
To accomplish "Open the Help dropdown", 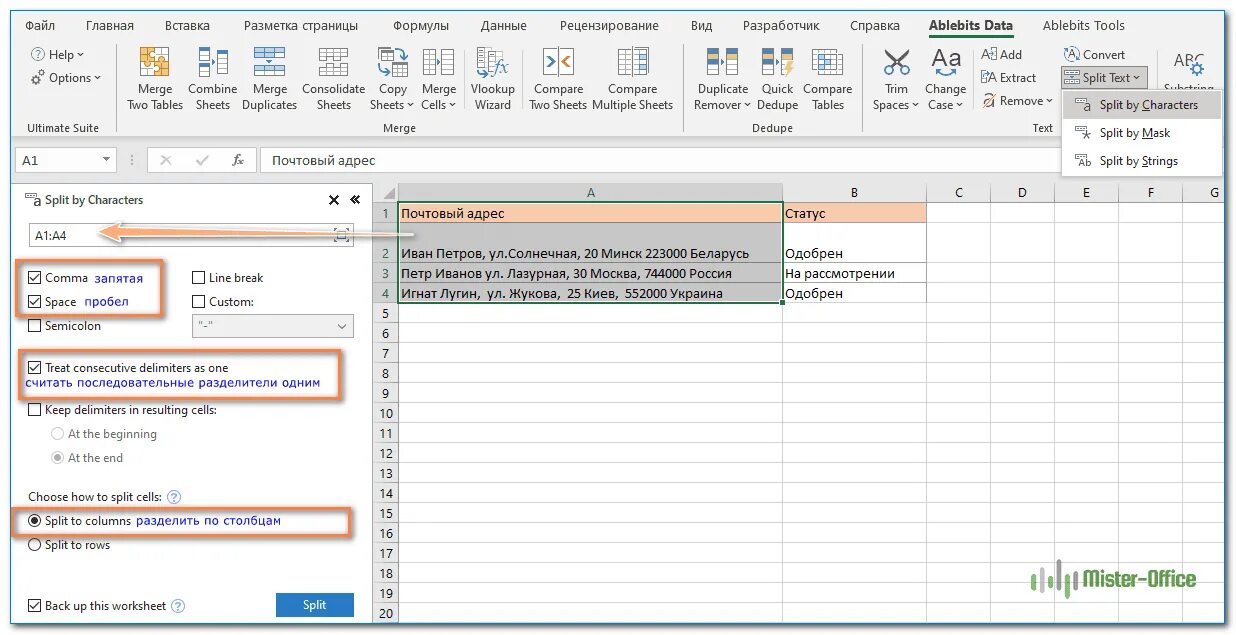I will coord(57,55).
